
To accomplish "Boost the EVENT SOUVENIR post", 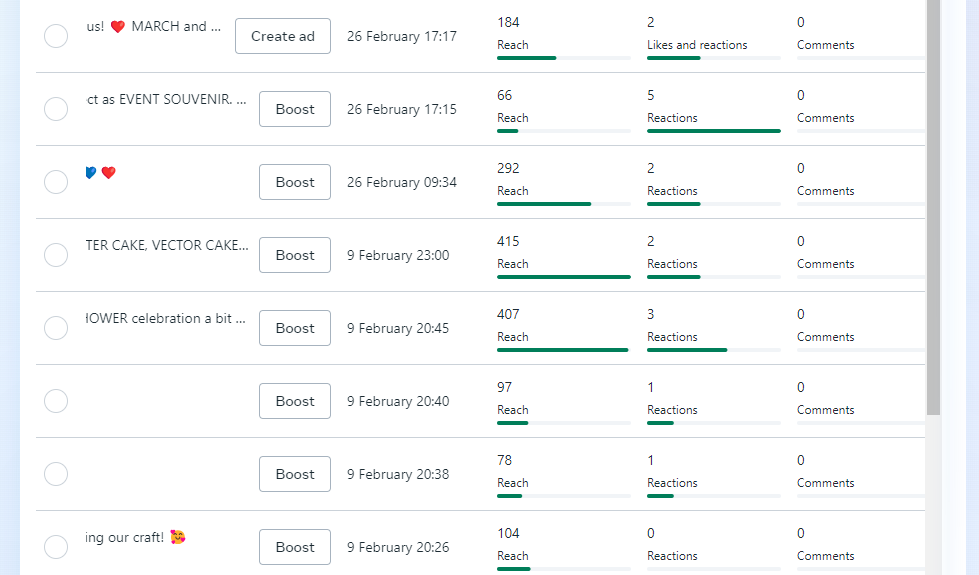I will (x=295, y=109).
